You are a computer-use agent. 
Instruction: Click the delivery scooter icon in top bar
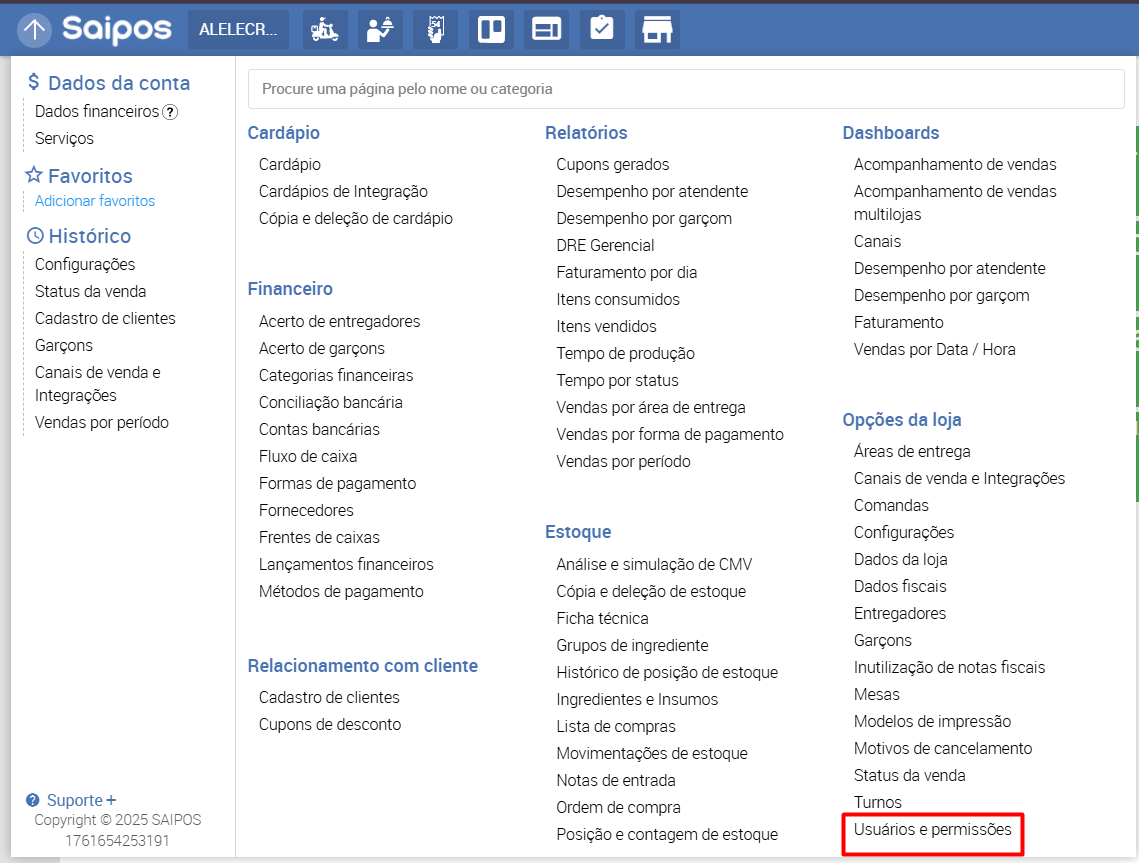click(x=324, y=30)
